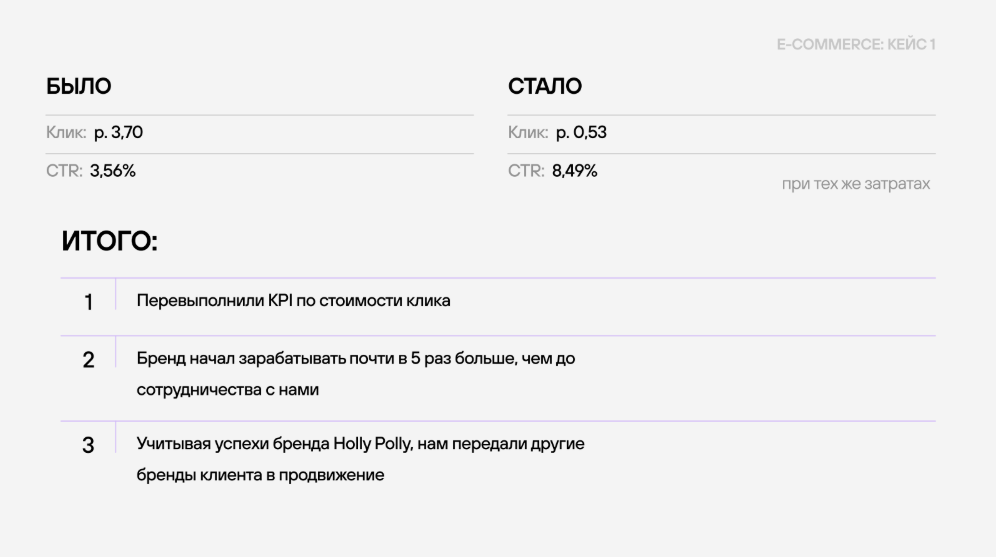Click the "р. 0,53" click cost value
The image size is (996, 557).
coord(574,132)
